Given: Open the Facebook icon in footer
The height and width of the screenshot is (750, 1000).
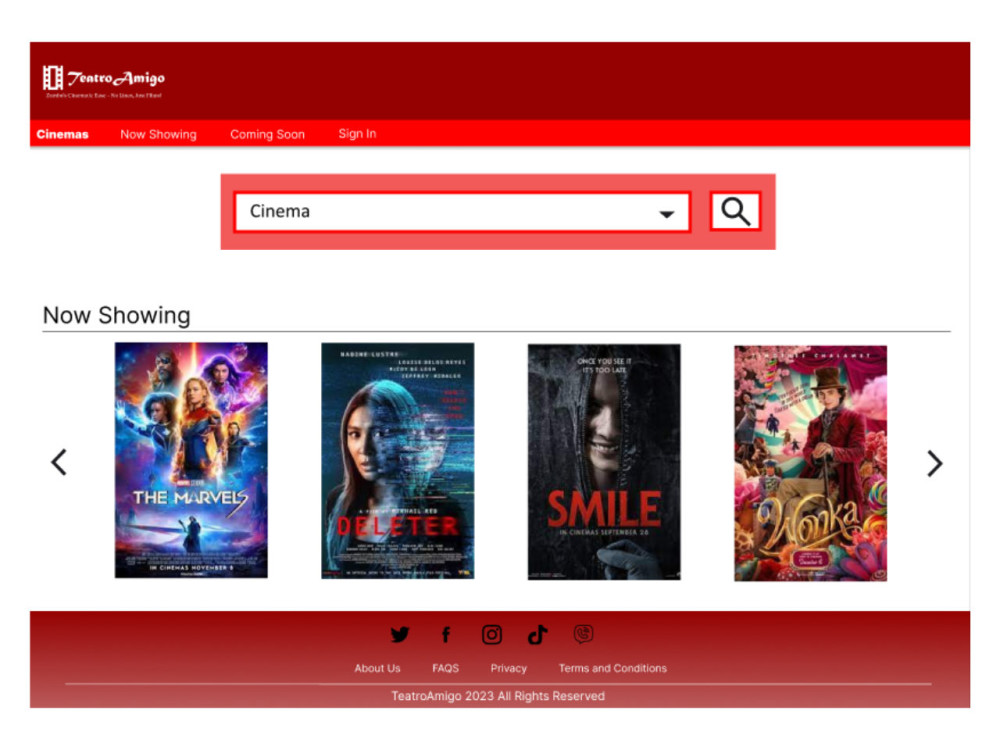Looking at the screenshot, I should click(446, 635).
